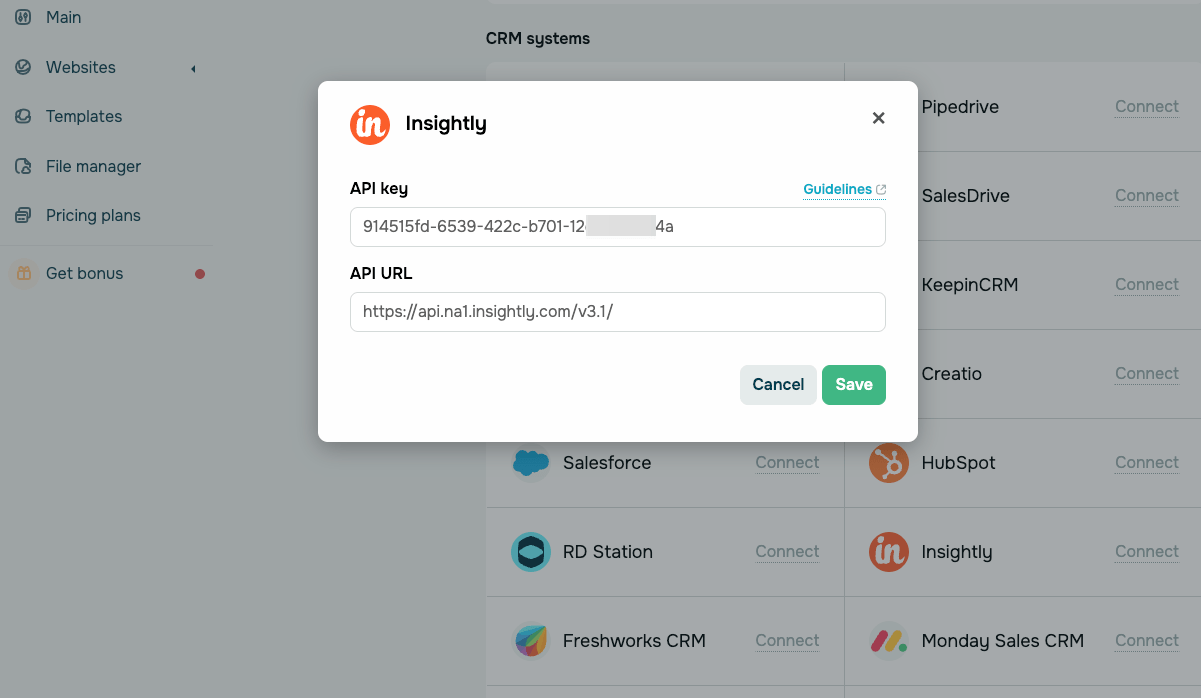1201x698 pixels.
Task: Connect SalesDrive CRM
Action: [x=1147, y=196]
